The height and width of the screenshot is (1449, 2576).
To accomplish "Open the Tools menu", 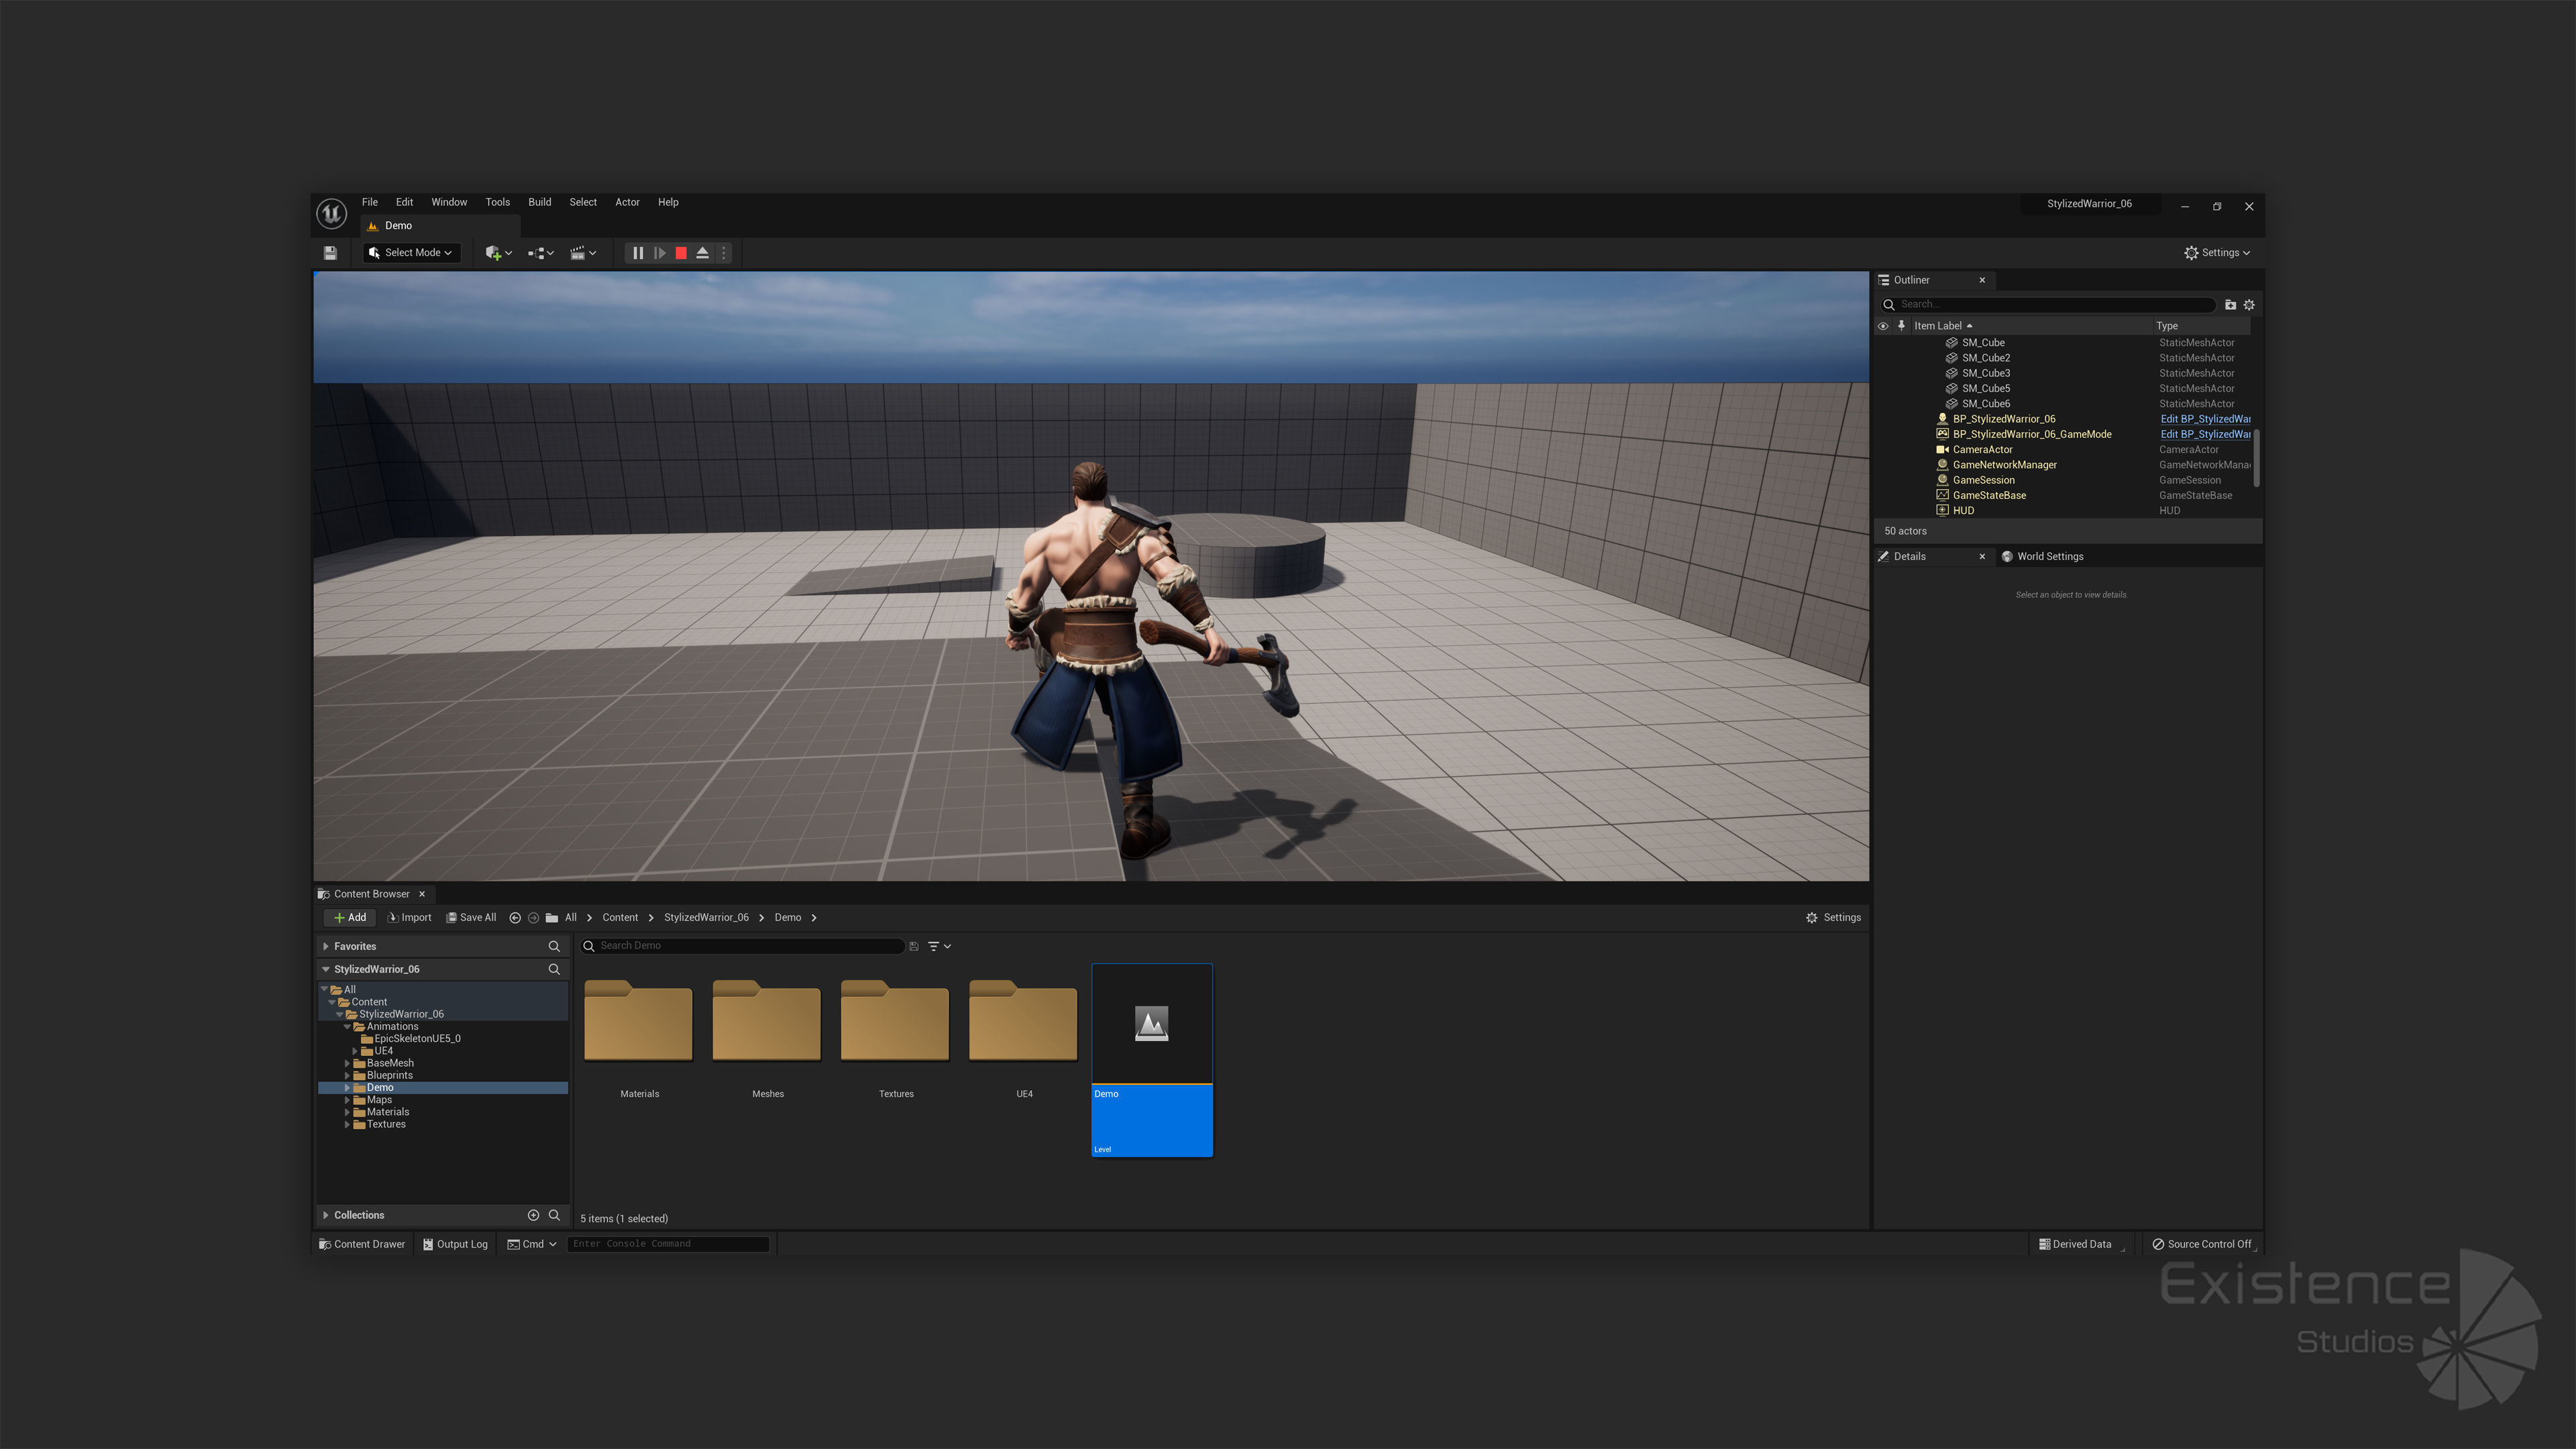I will pyautogui.click(x=498, y=202).
